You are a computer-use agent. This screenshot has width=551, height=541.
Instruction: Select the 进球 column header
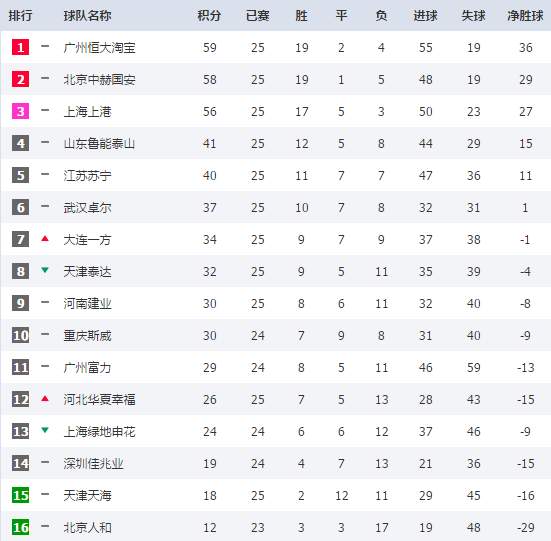tap(425, 16)
